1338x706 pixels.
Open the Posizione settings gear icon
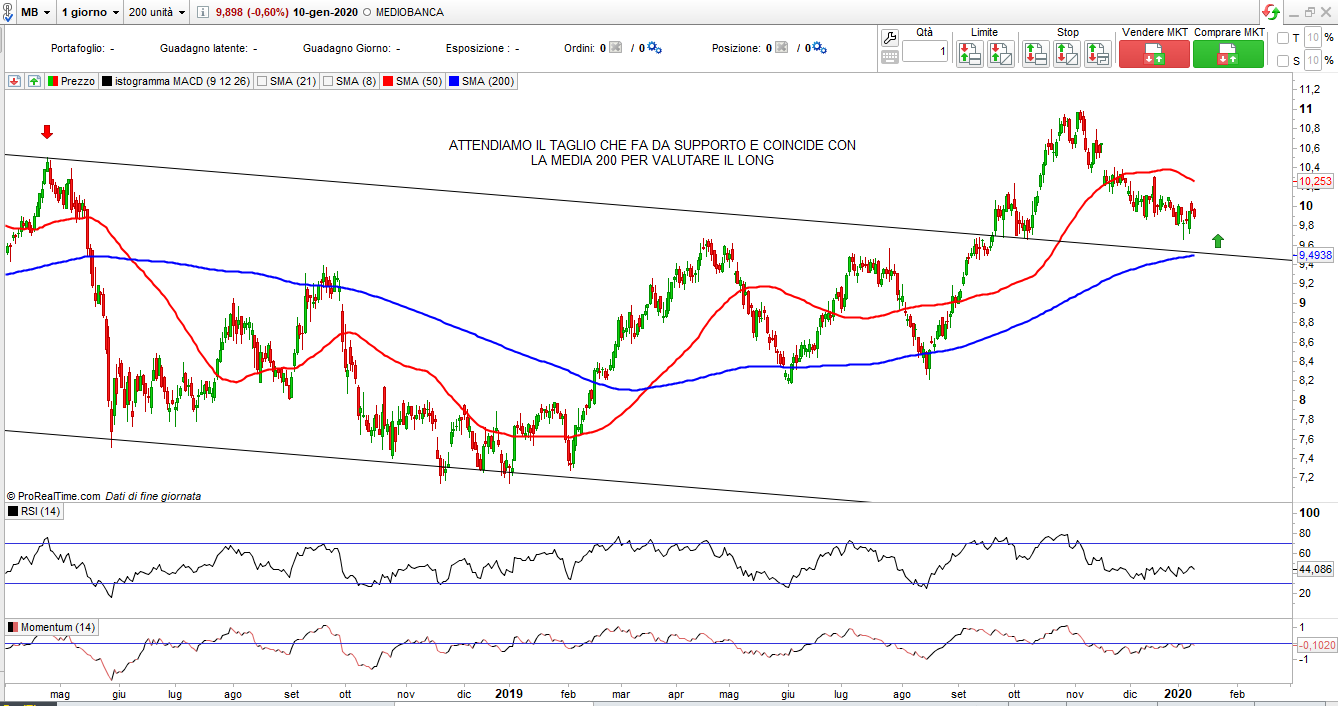tap(819, 48)
